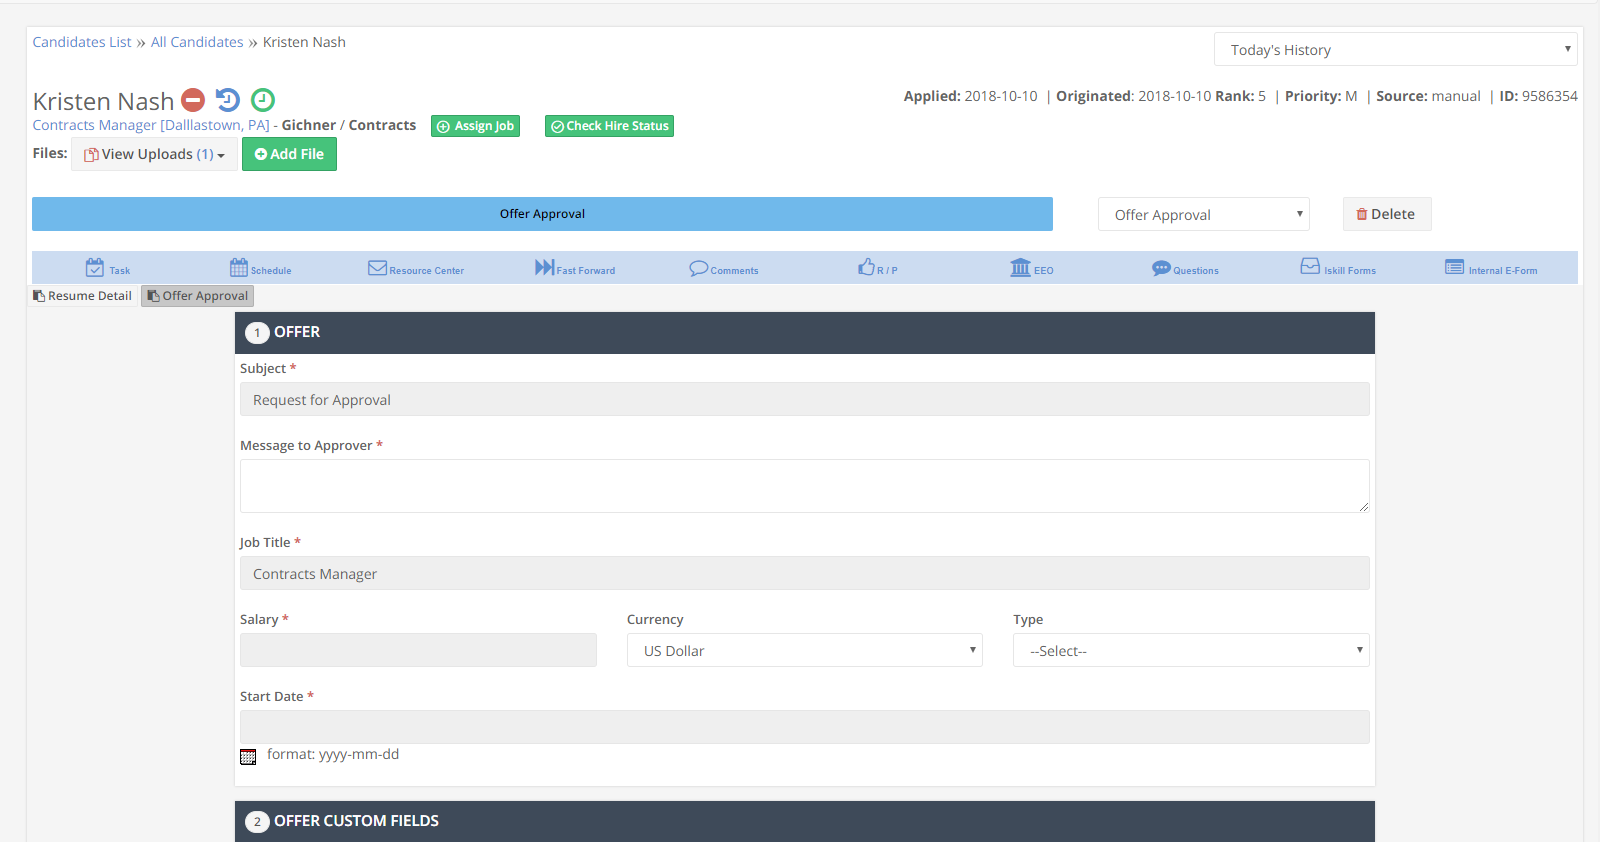Click the Job Title field
1600x842 pixels.
click(804, 573)
